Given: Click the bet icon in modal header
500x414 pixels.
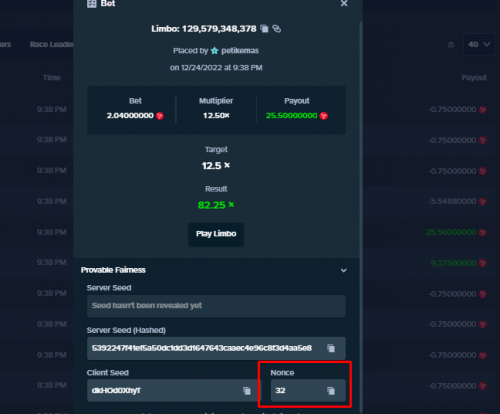Looking at the screenshot, I should (x=92, y=3).
